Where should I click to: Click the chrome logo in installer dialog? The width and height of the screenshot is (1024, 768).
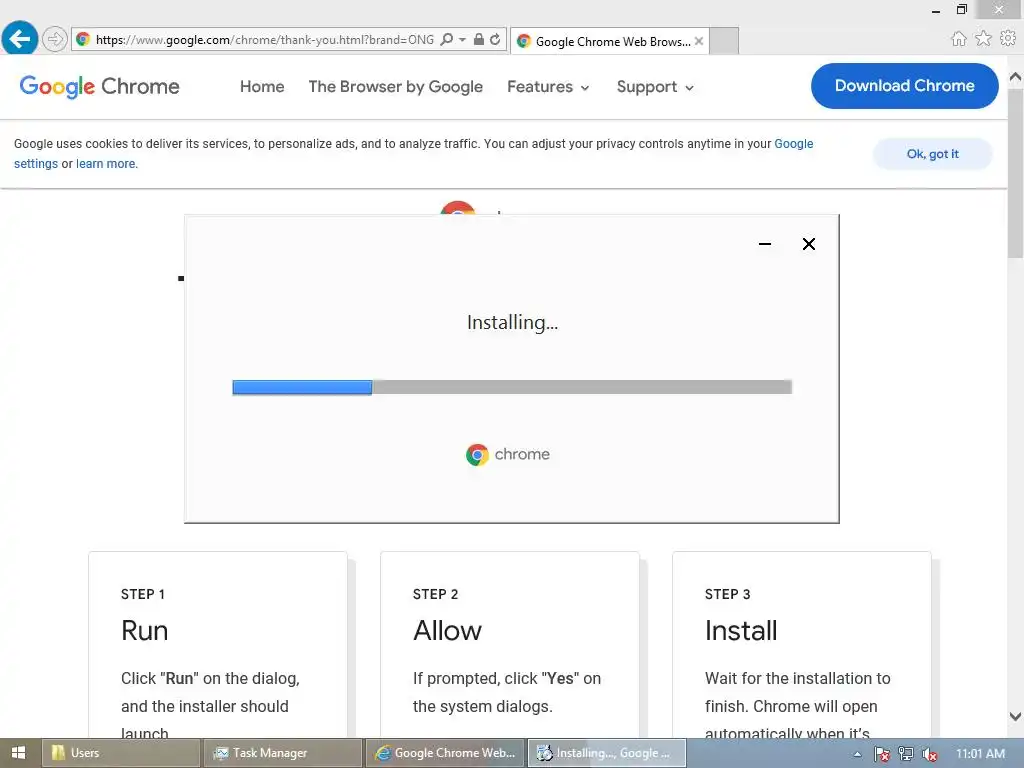pos(507,455)
